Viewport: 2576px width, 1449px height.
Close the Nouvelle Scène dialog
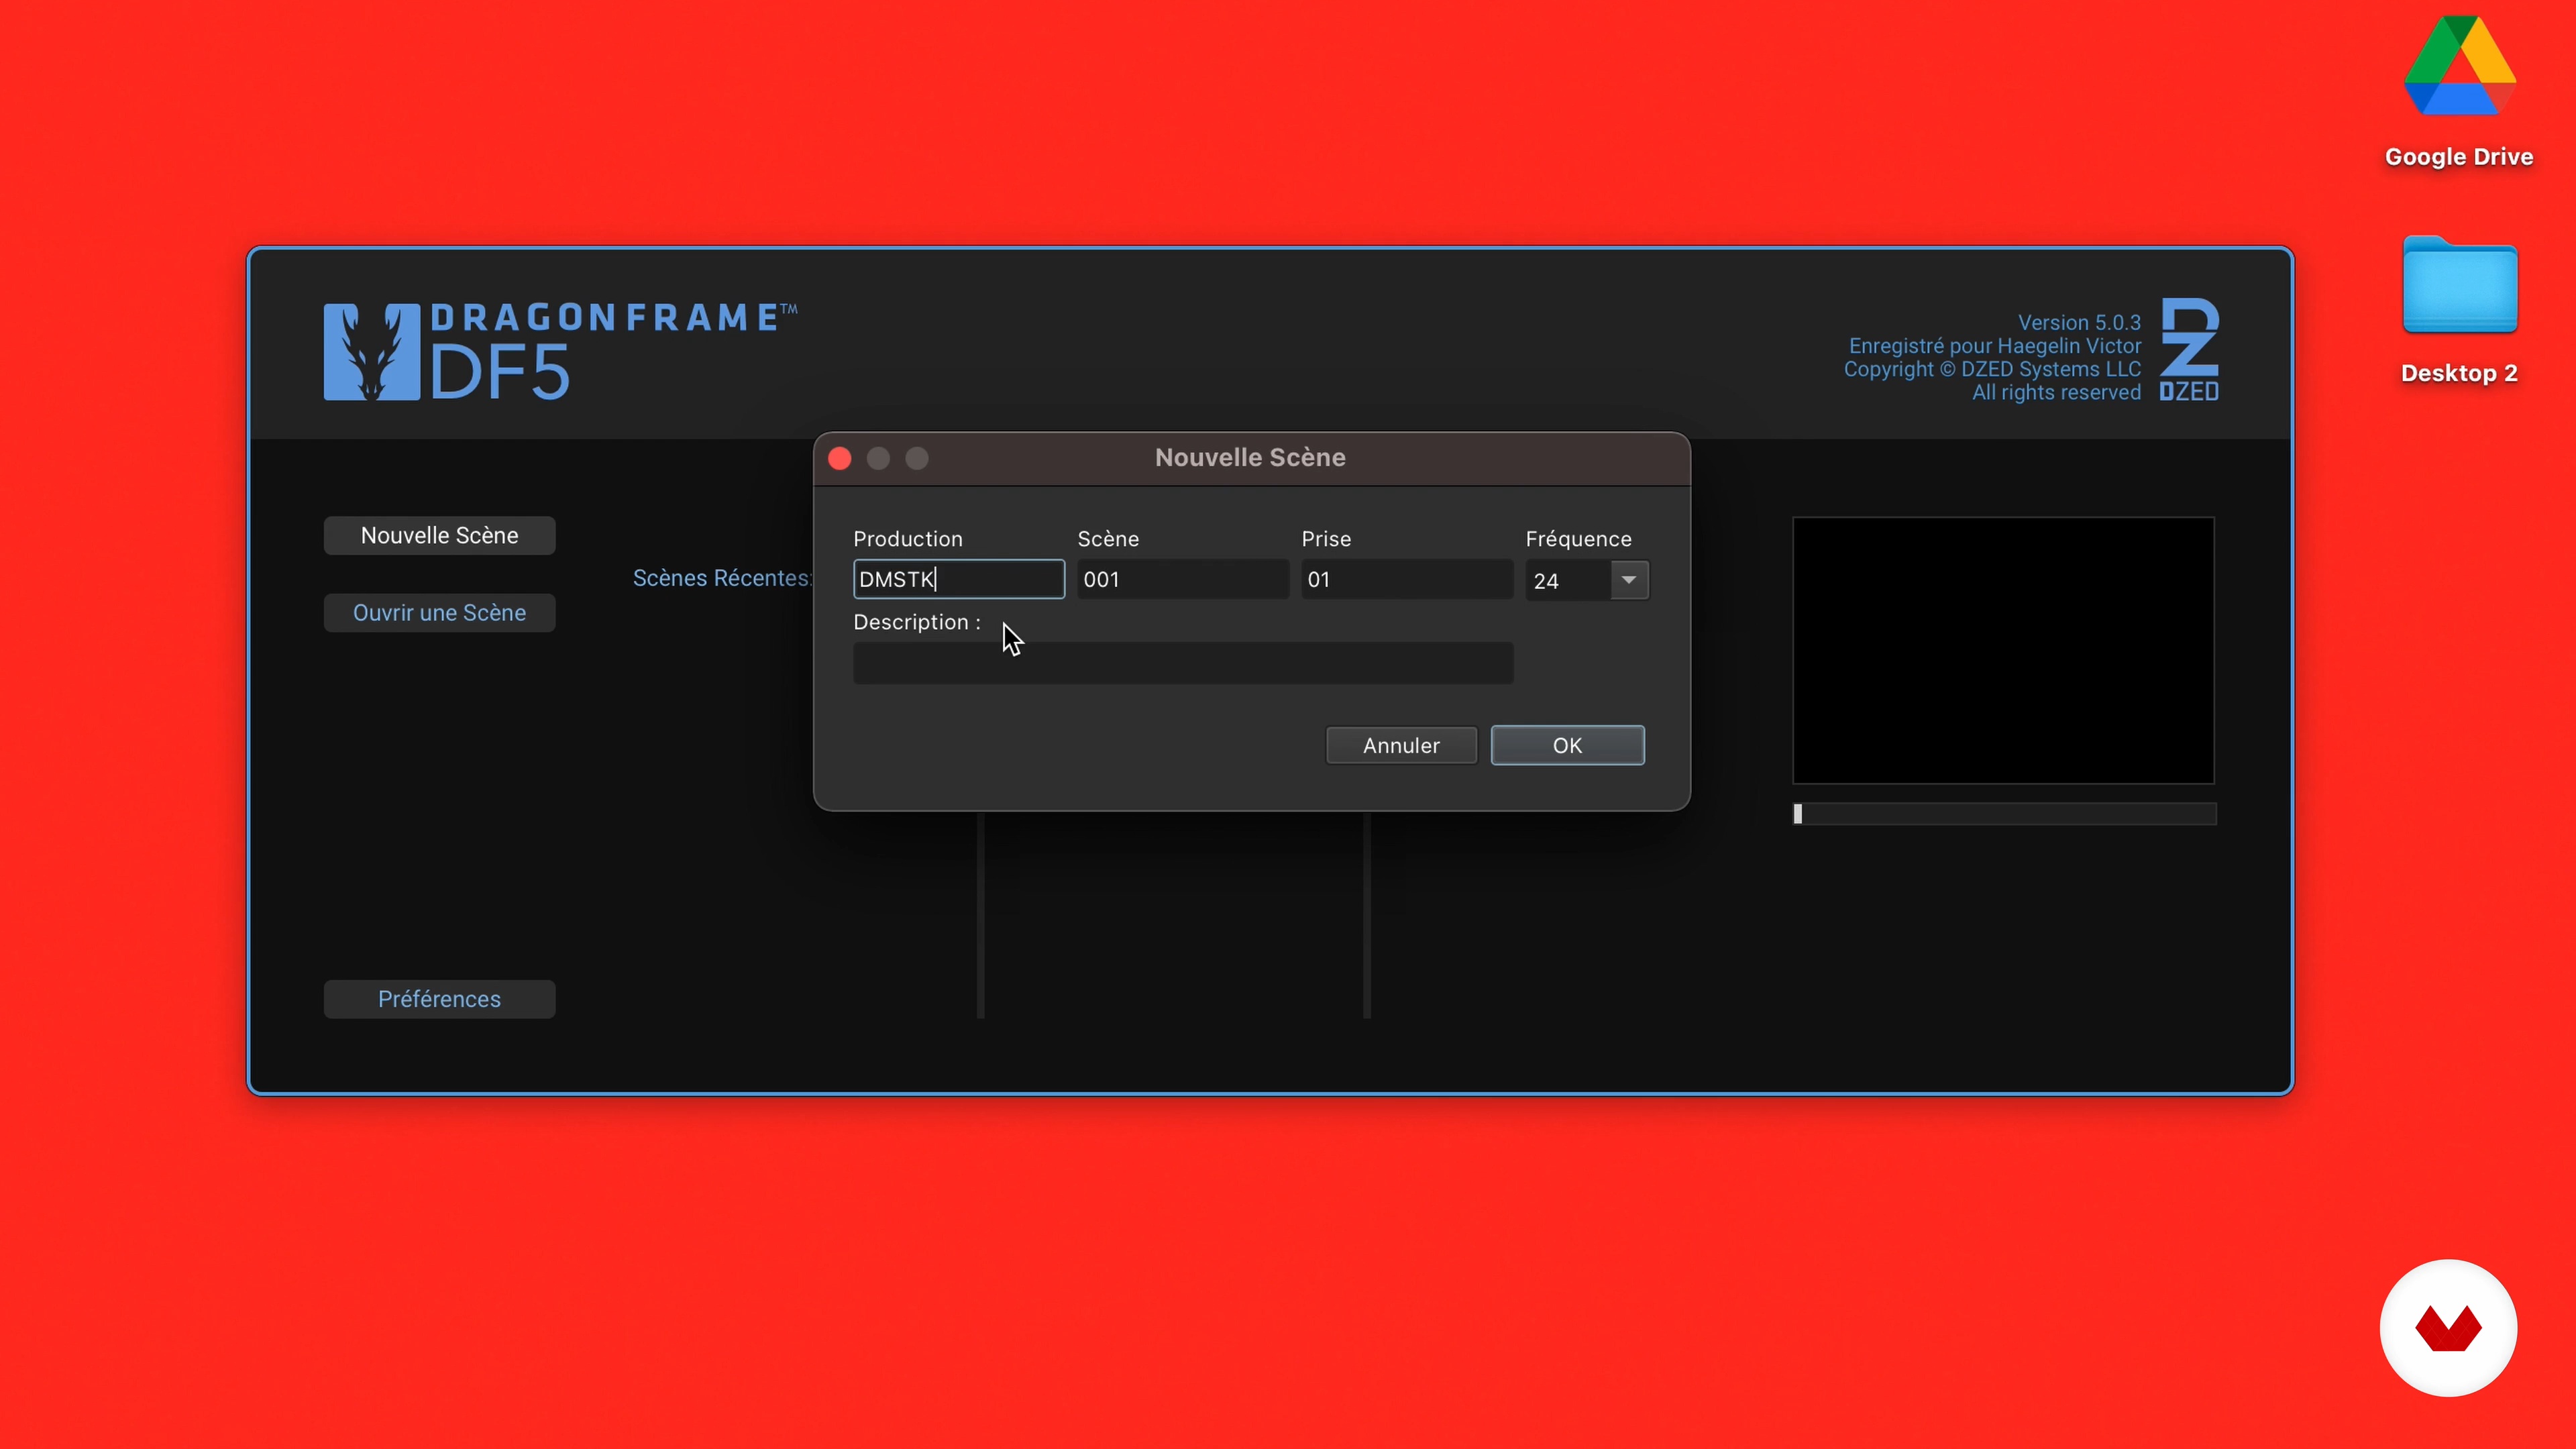[x=840, y=458]
